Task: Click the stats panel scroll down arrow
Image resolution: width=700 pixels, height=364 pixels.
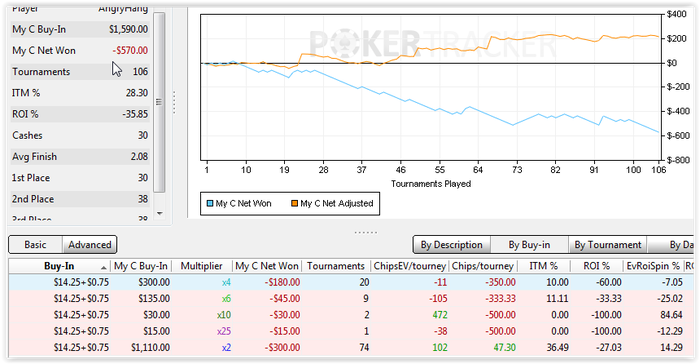Action: [159, 213]
